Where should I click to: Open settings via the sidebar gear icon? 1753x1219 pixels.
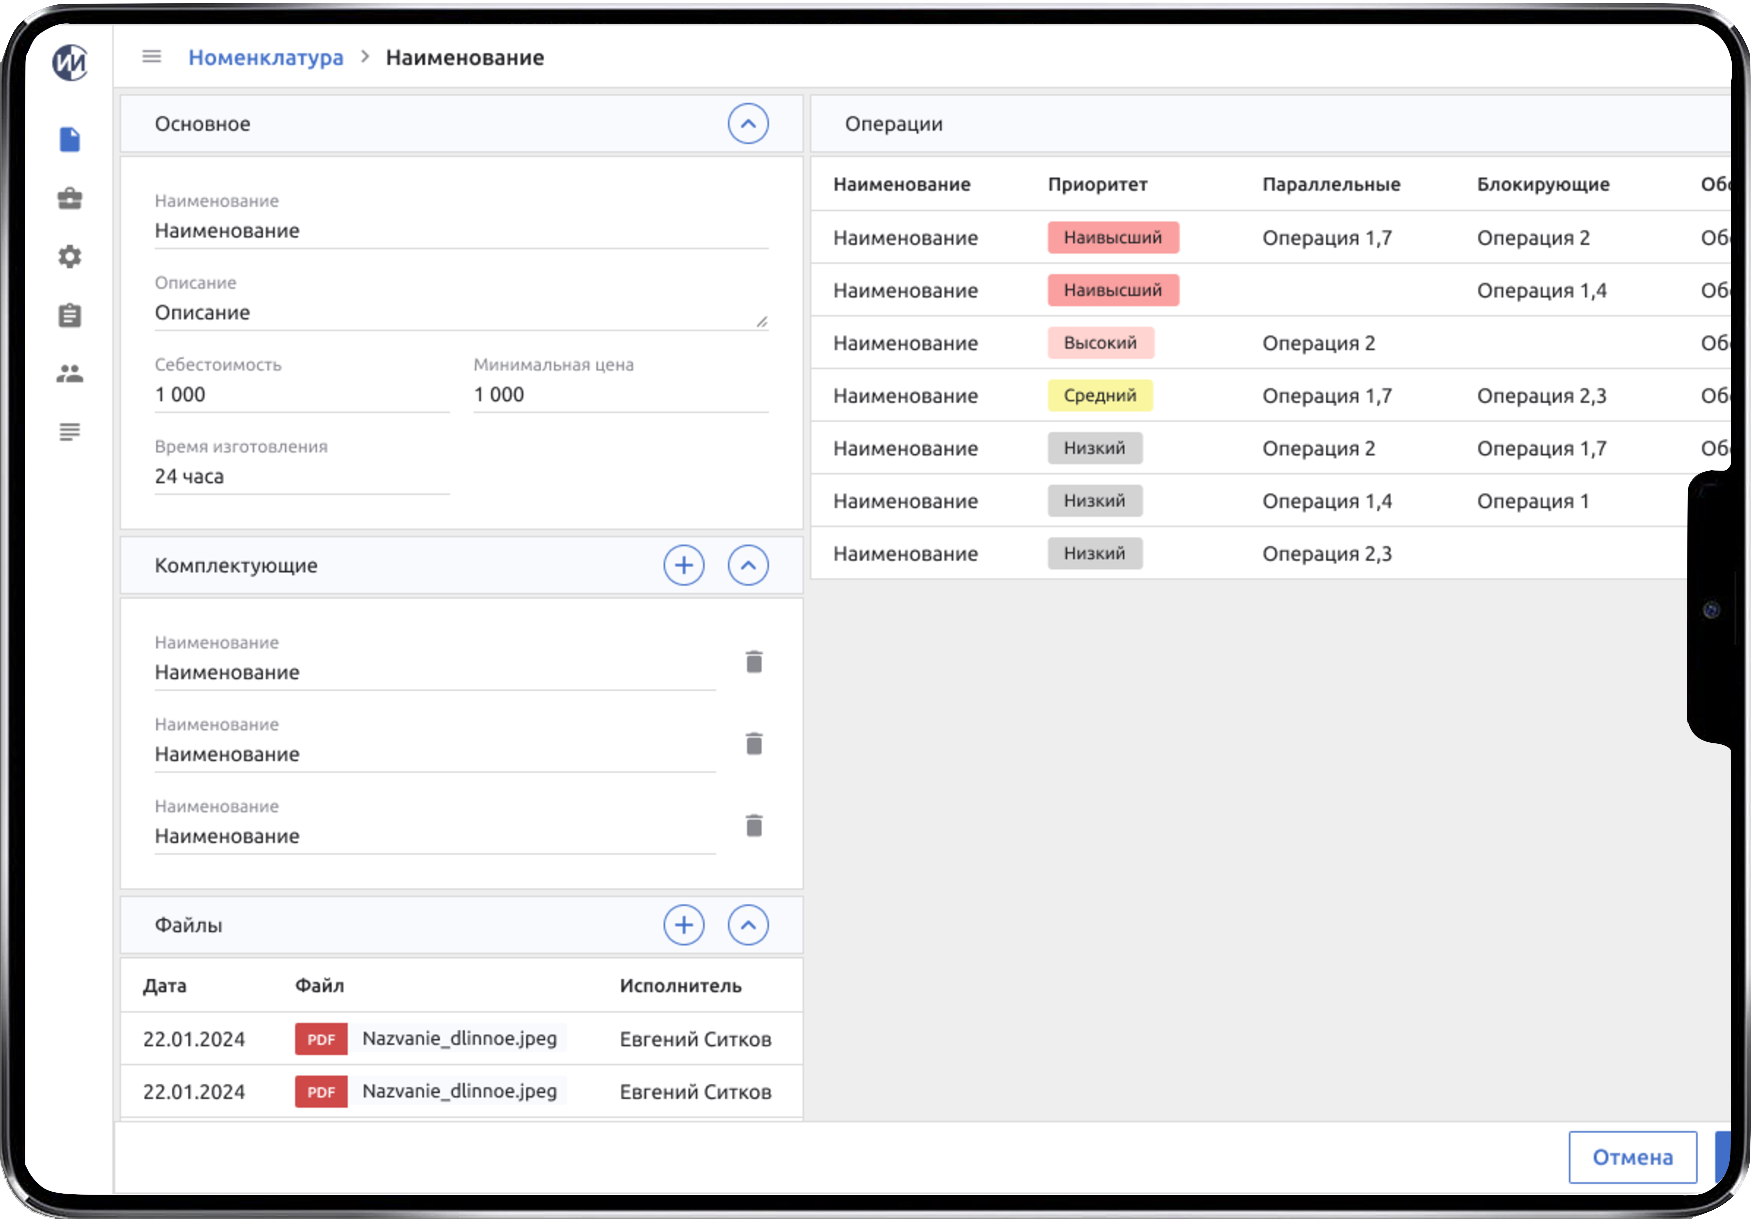pyautogui.click(x=69, y=257)
